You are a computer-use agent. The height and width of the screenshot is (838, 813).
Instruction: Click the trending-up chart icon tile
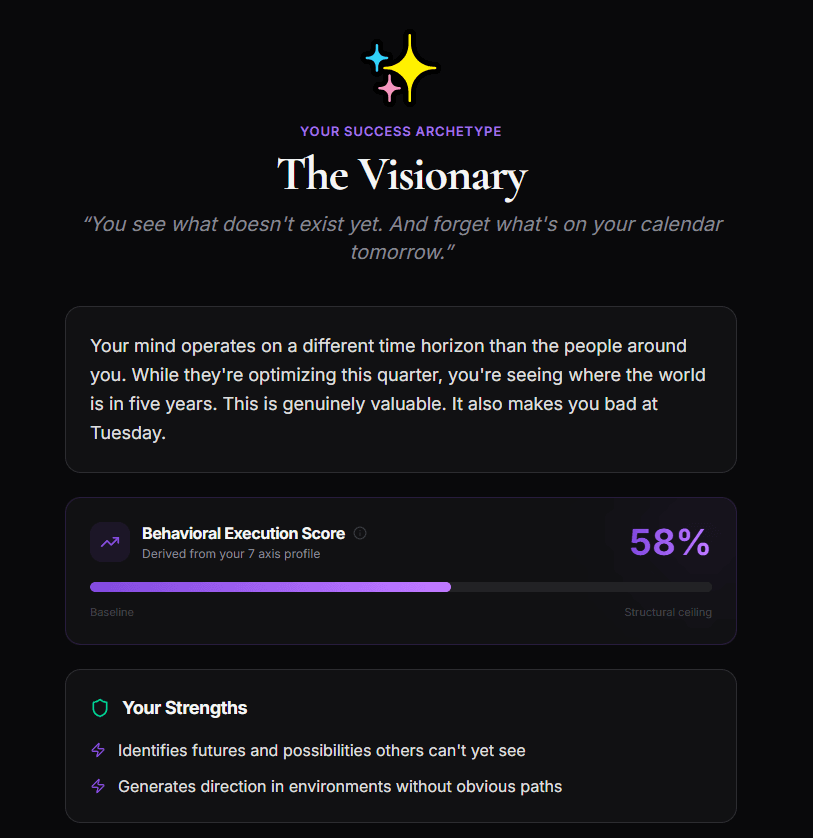coord(110,542)
